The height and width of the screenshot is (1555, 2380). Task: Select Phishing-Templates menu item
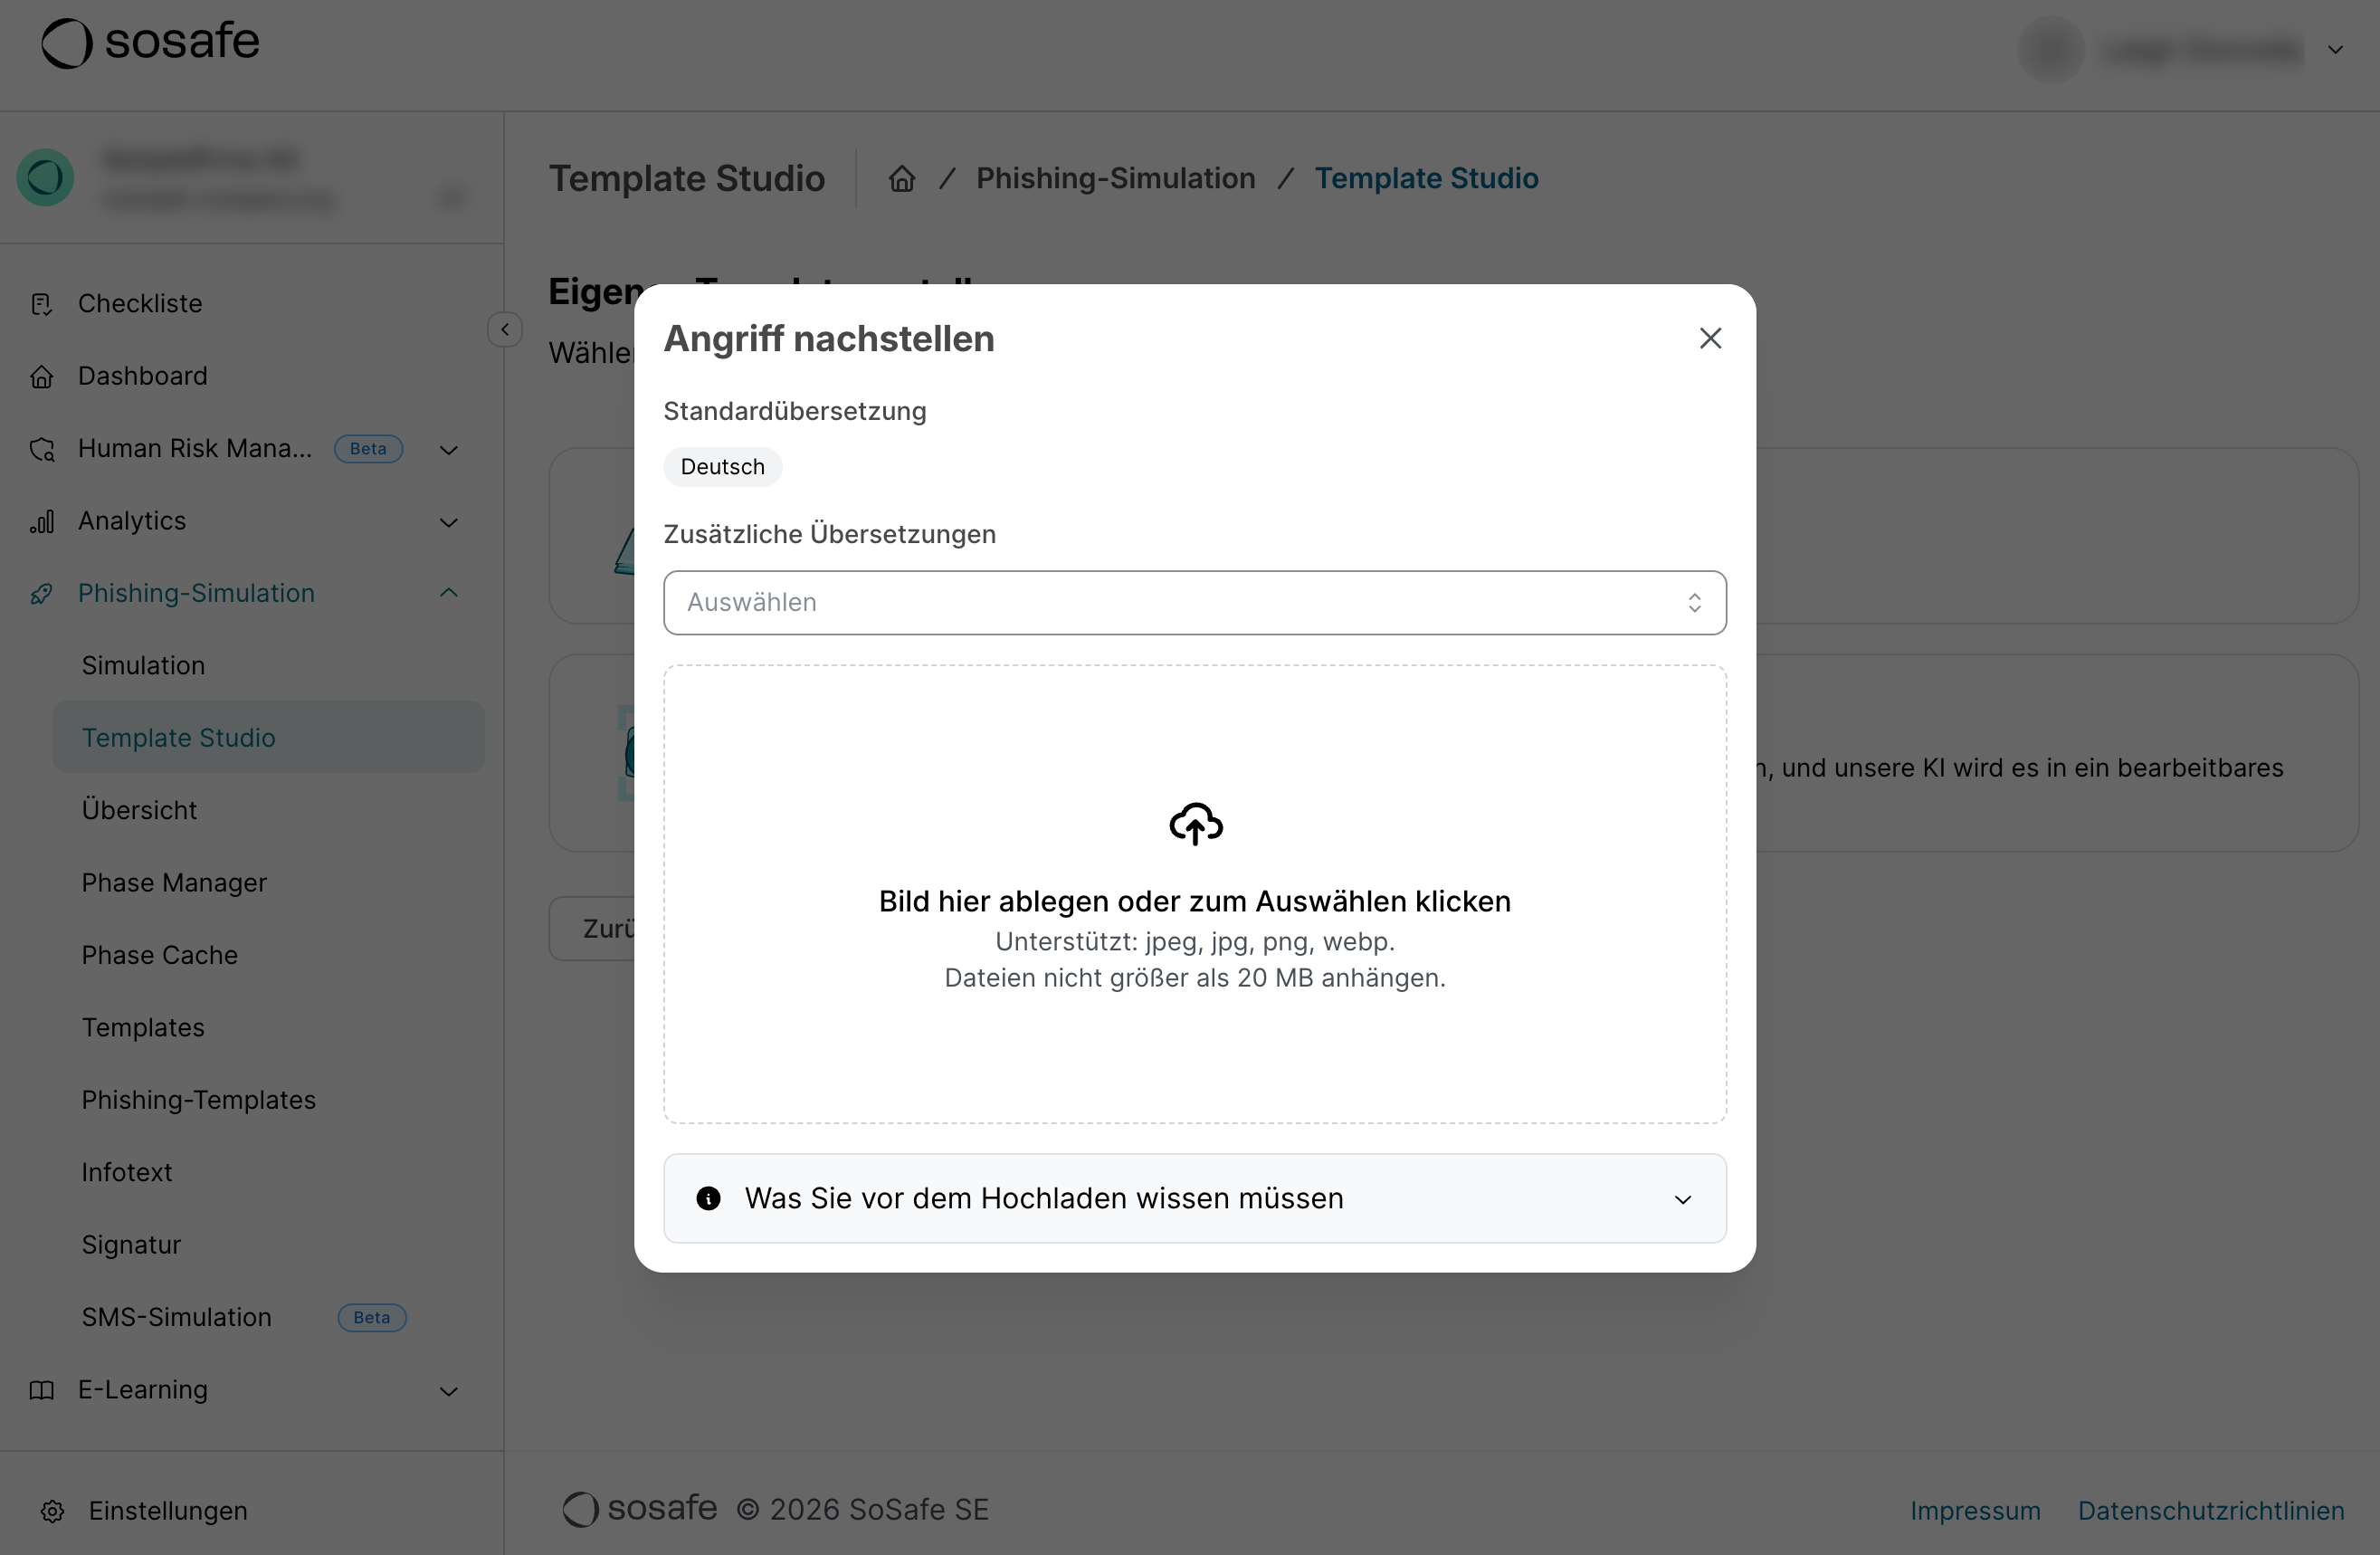click(x=198, y=1100)
